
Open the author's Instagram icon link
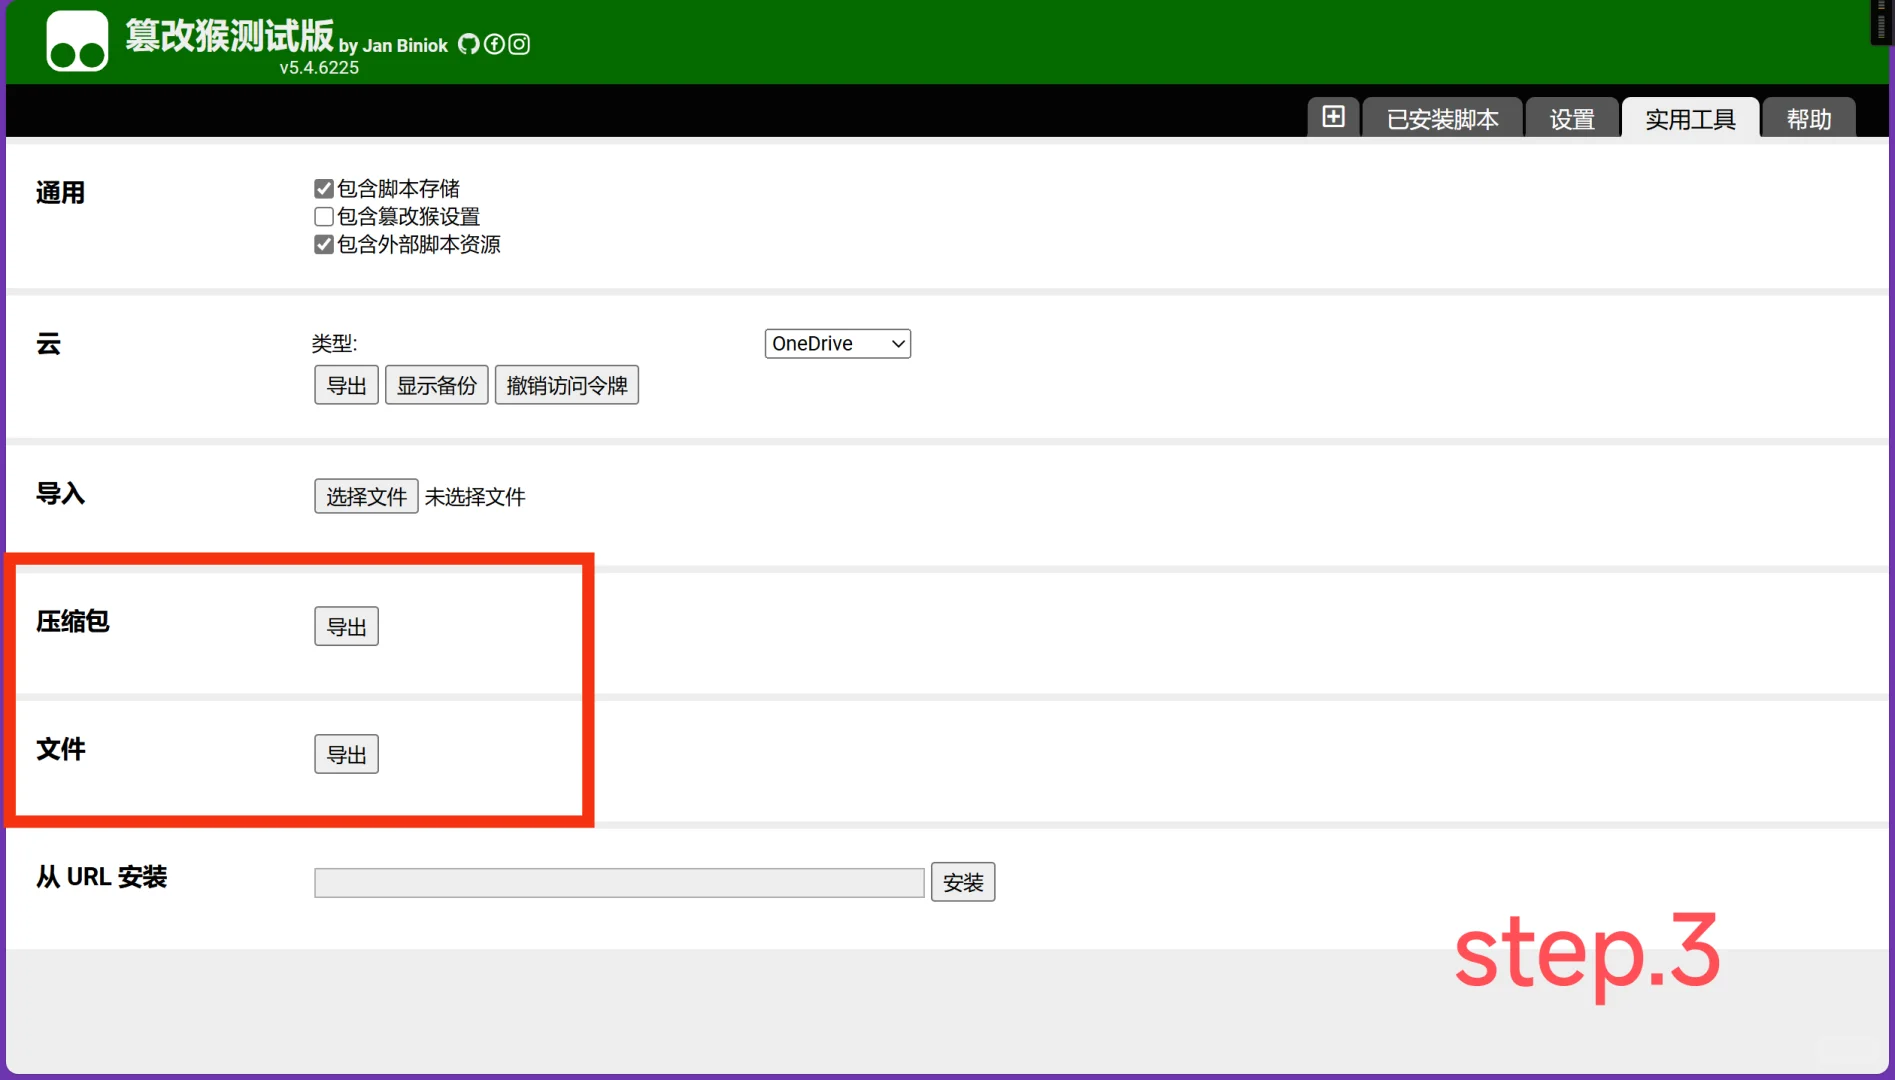click(x=519, y=44)
